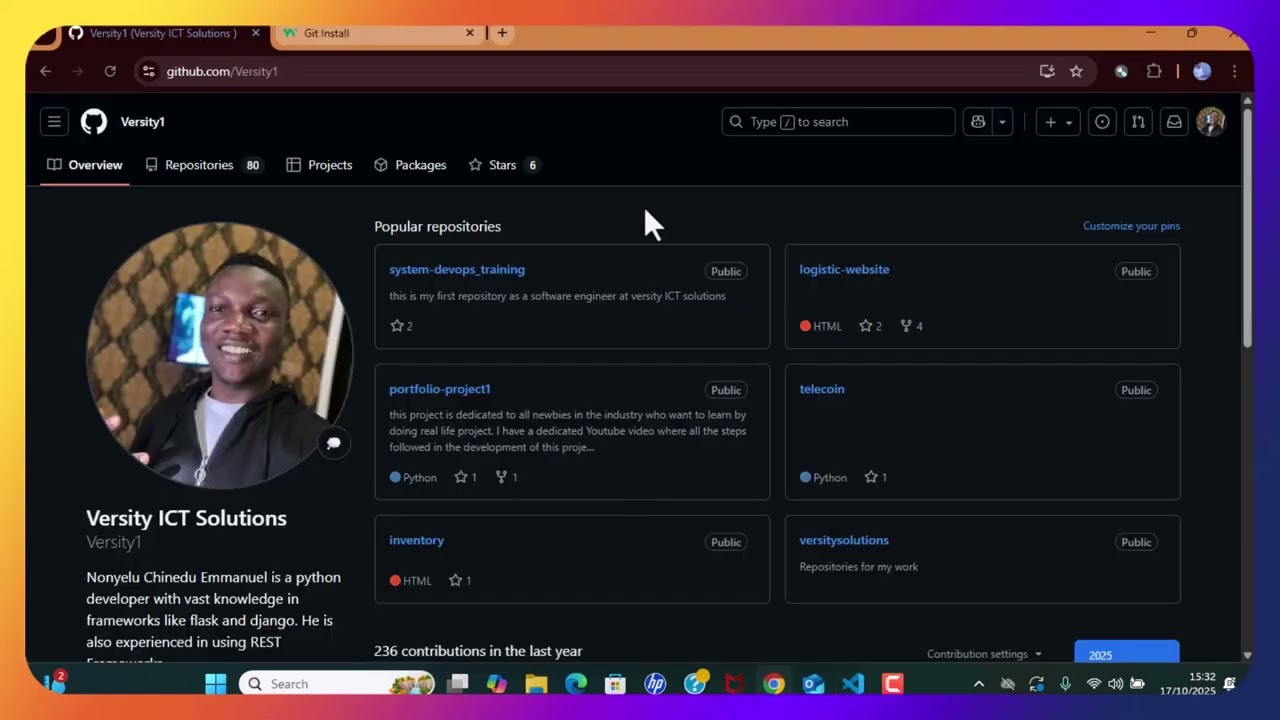Open the GitHub hamburger navigation menu
This screenshot has height=720, width=1280.
click(x=54, y=122)
